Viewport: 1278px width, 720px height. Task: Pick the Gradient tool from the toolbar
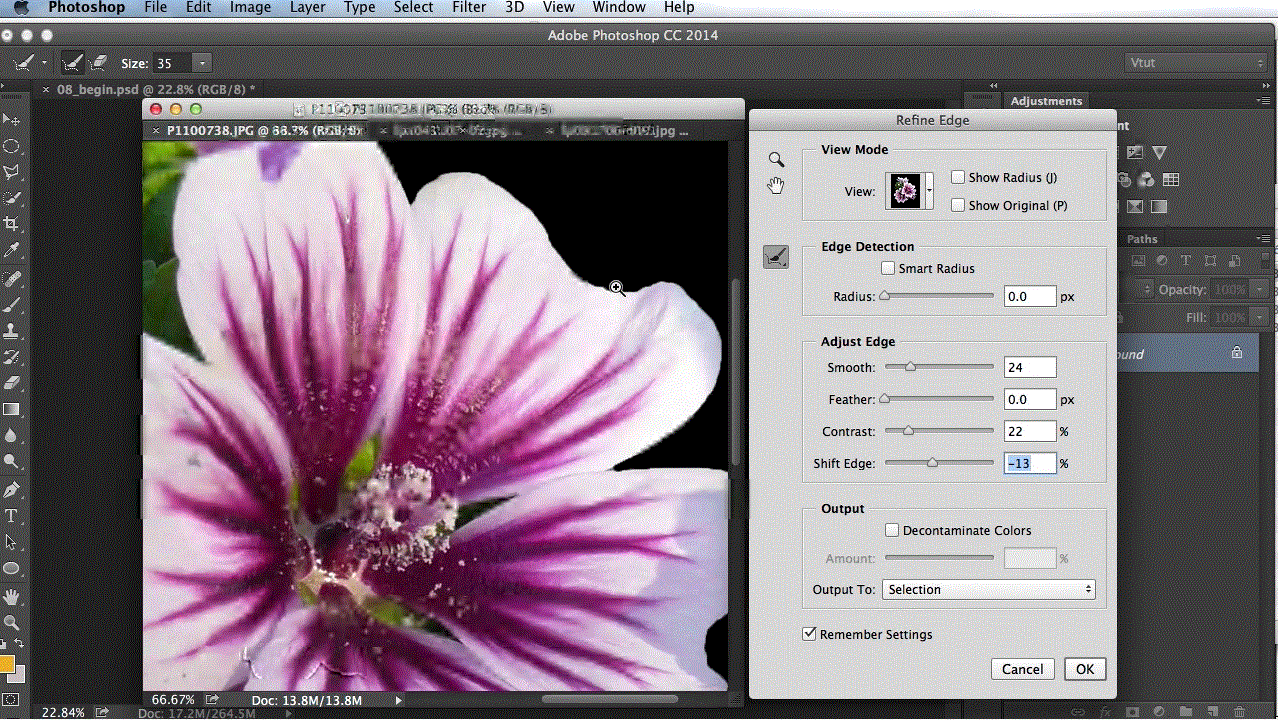click(13, 408)
